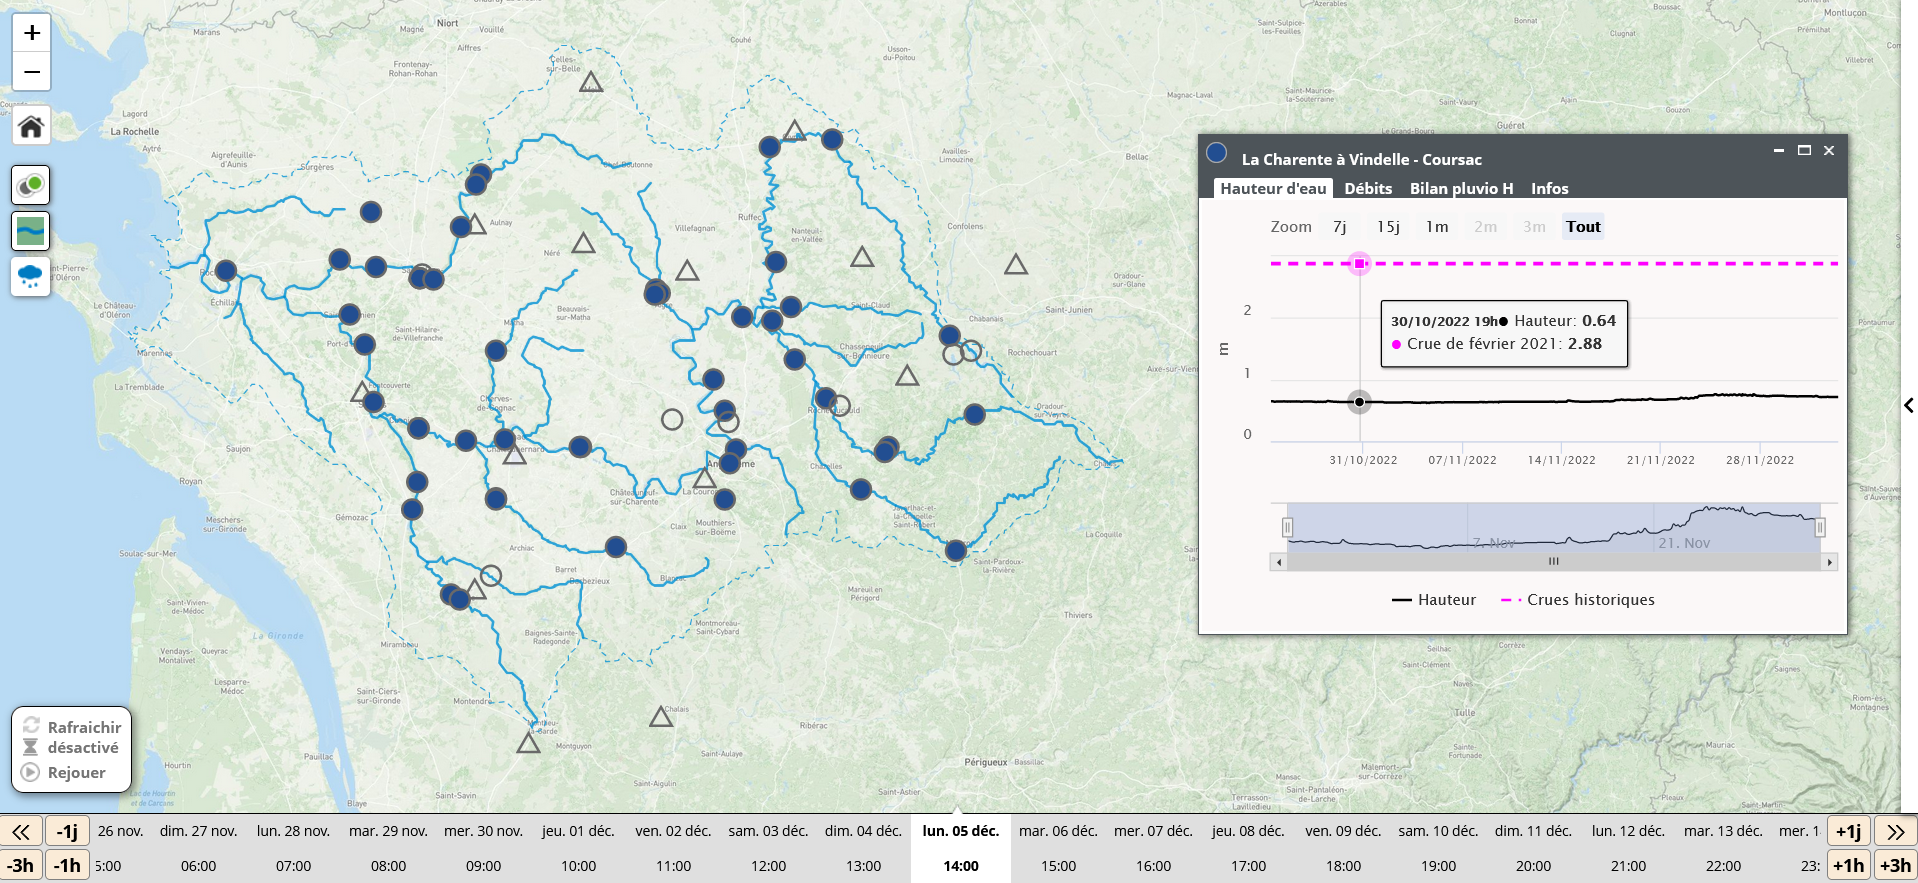Viewport: 1918px width, 883px height.
Task: Reset map to home view
Action: (31, 127)
